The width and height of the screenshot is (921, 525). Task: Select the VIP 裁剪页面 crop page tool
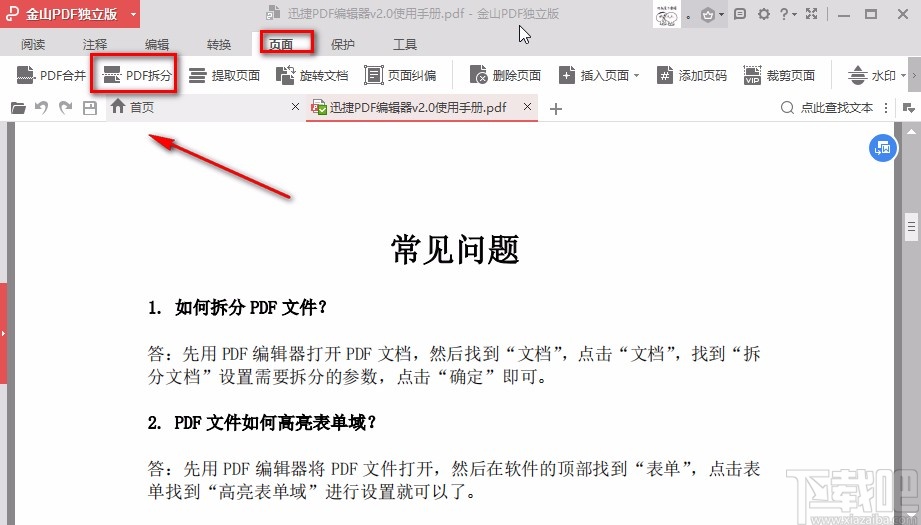[x=779, y=75]
